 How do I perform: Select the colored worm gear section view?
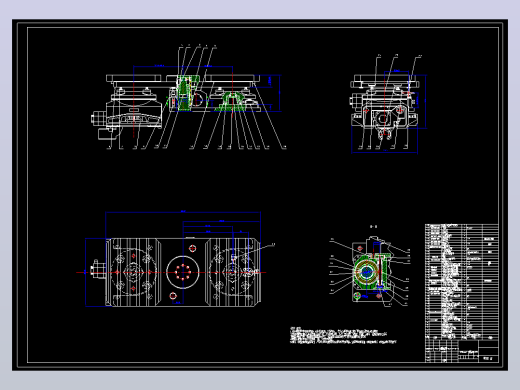tap(370, 271)
